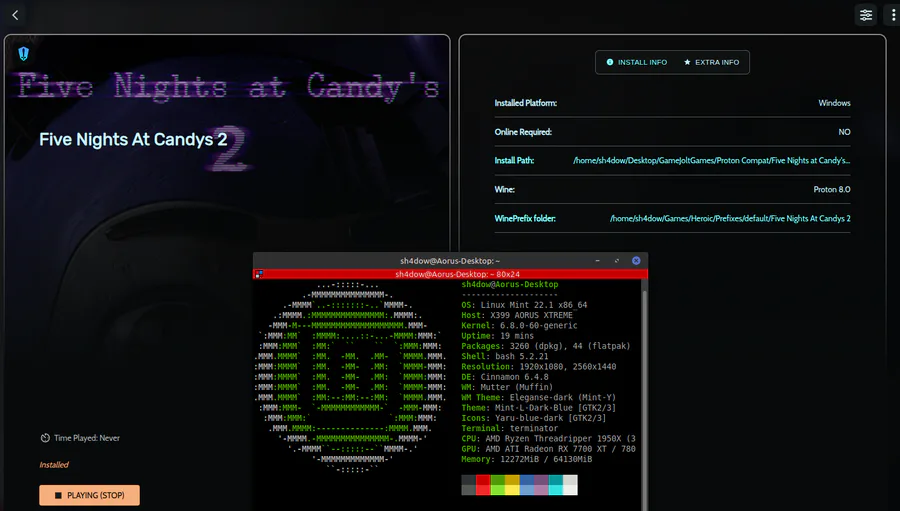Click the Installed status text
Image resolution: width=900 pixels, height=511 pixels.
(x=54, y=465)
